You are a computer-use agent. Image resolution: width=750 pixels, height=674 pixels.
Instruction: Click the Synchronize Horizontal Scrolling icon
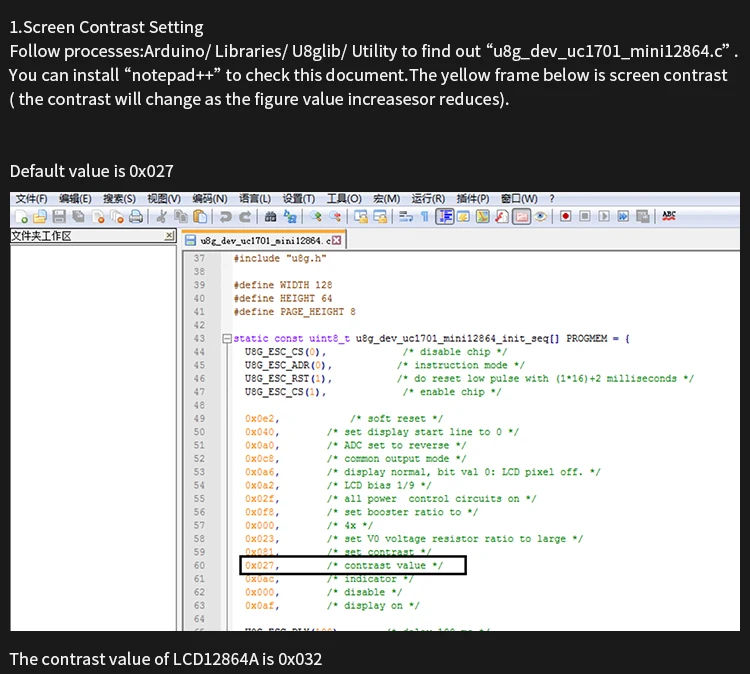click(380, 217)
